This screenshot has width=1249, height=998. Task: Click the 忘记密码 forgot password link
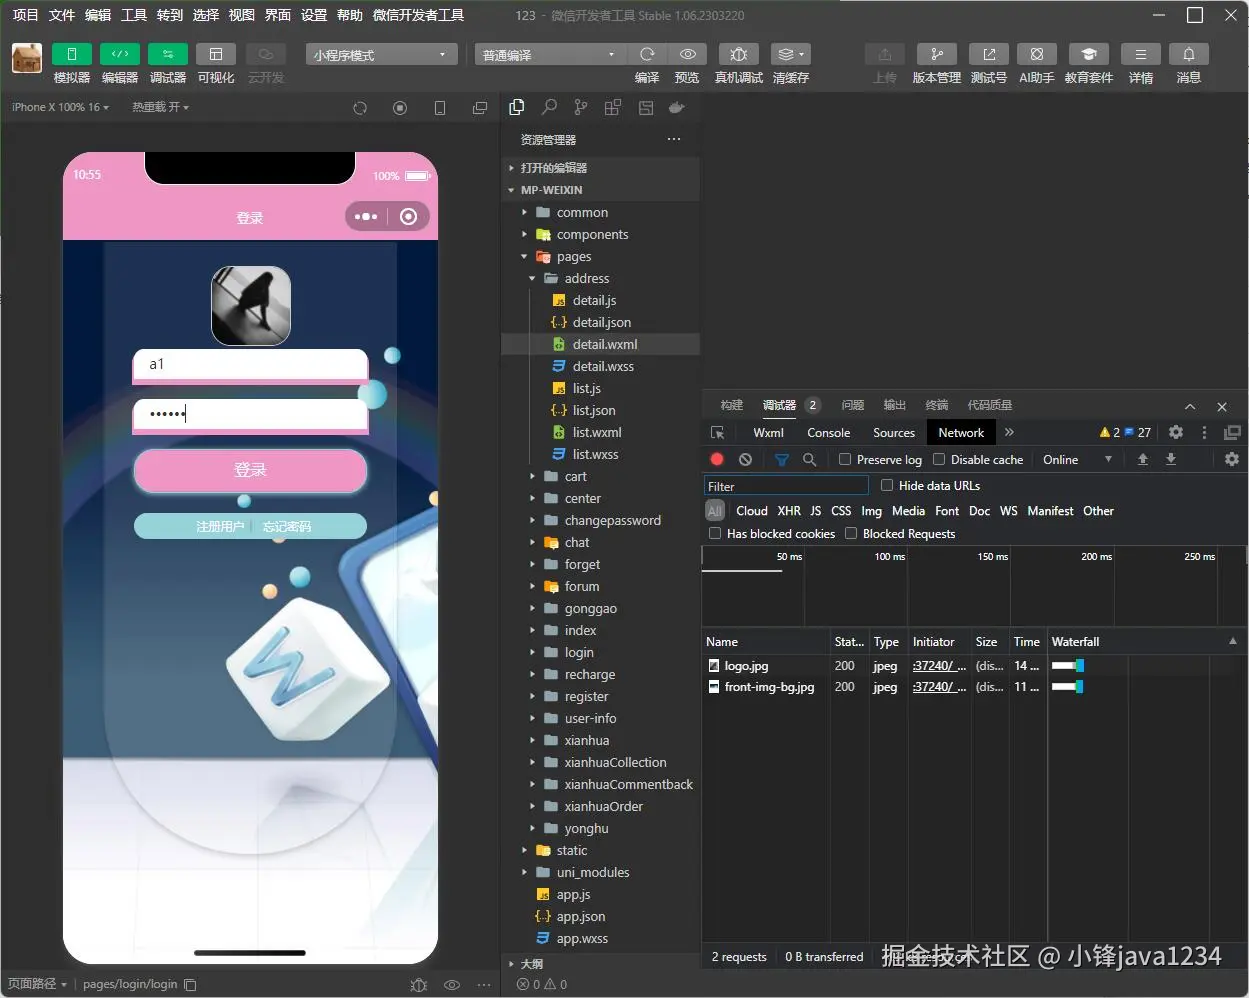[x=287, y=526]
